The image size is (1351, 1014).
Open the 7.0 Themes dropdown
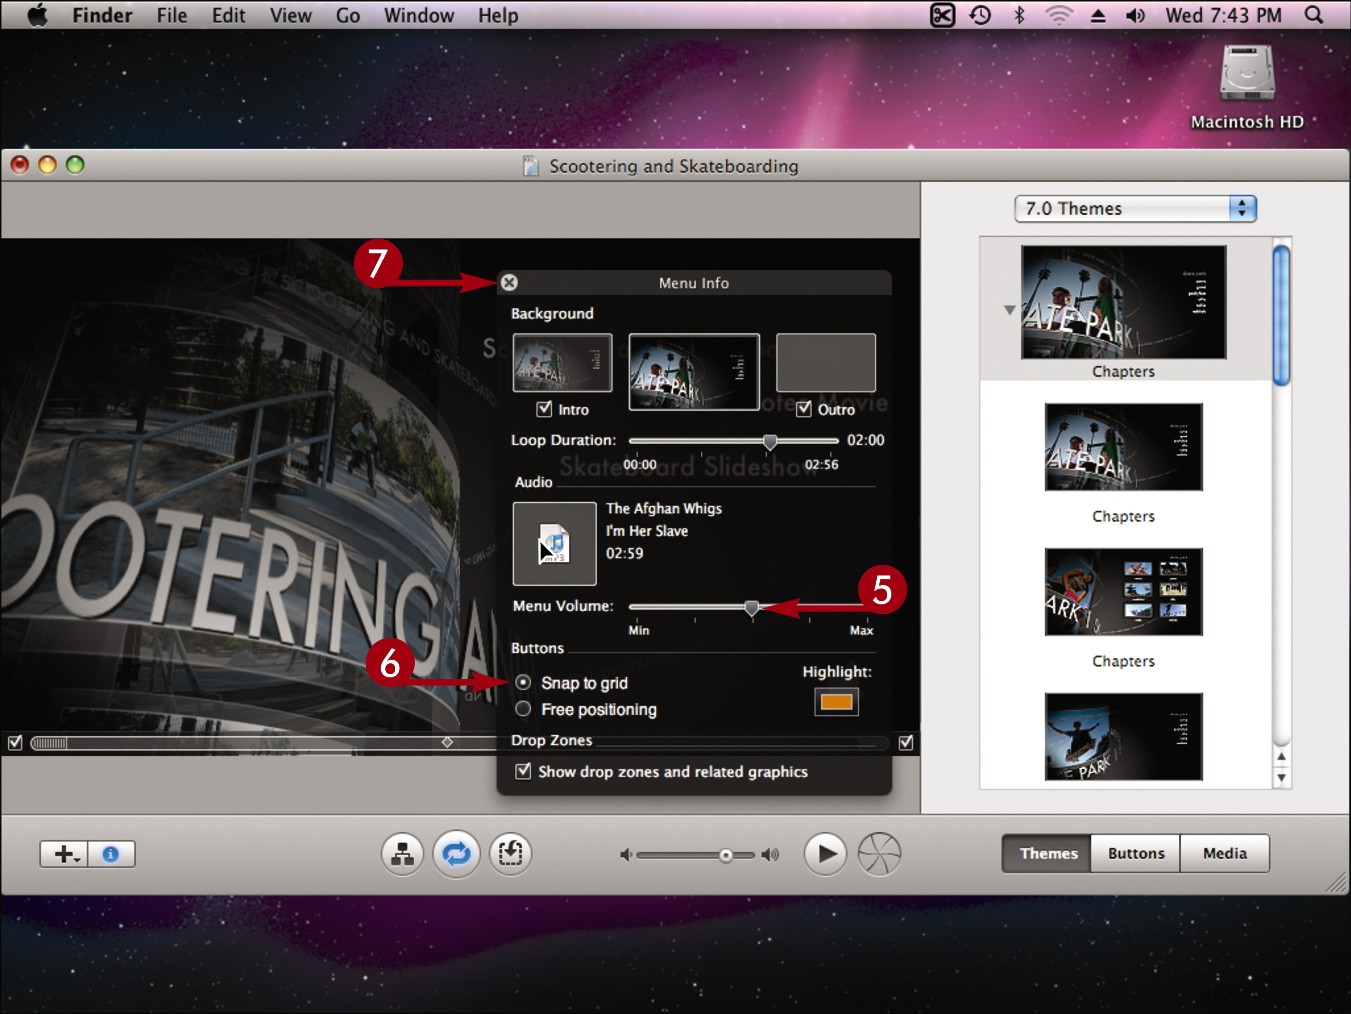[1135, 208]
